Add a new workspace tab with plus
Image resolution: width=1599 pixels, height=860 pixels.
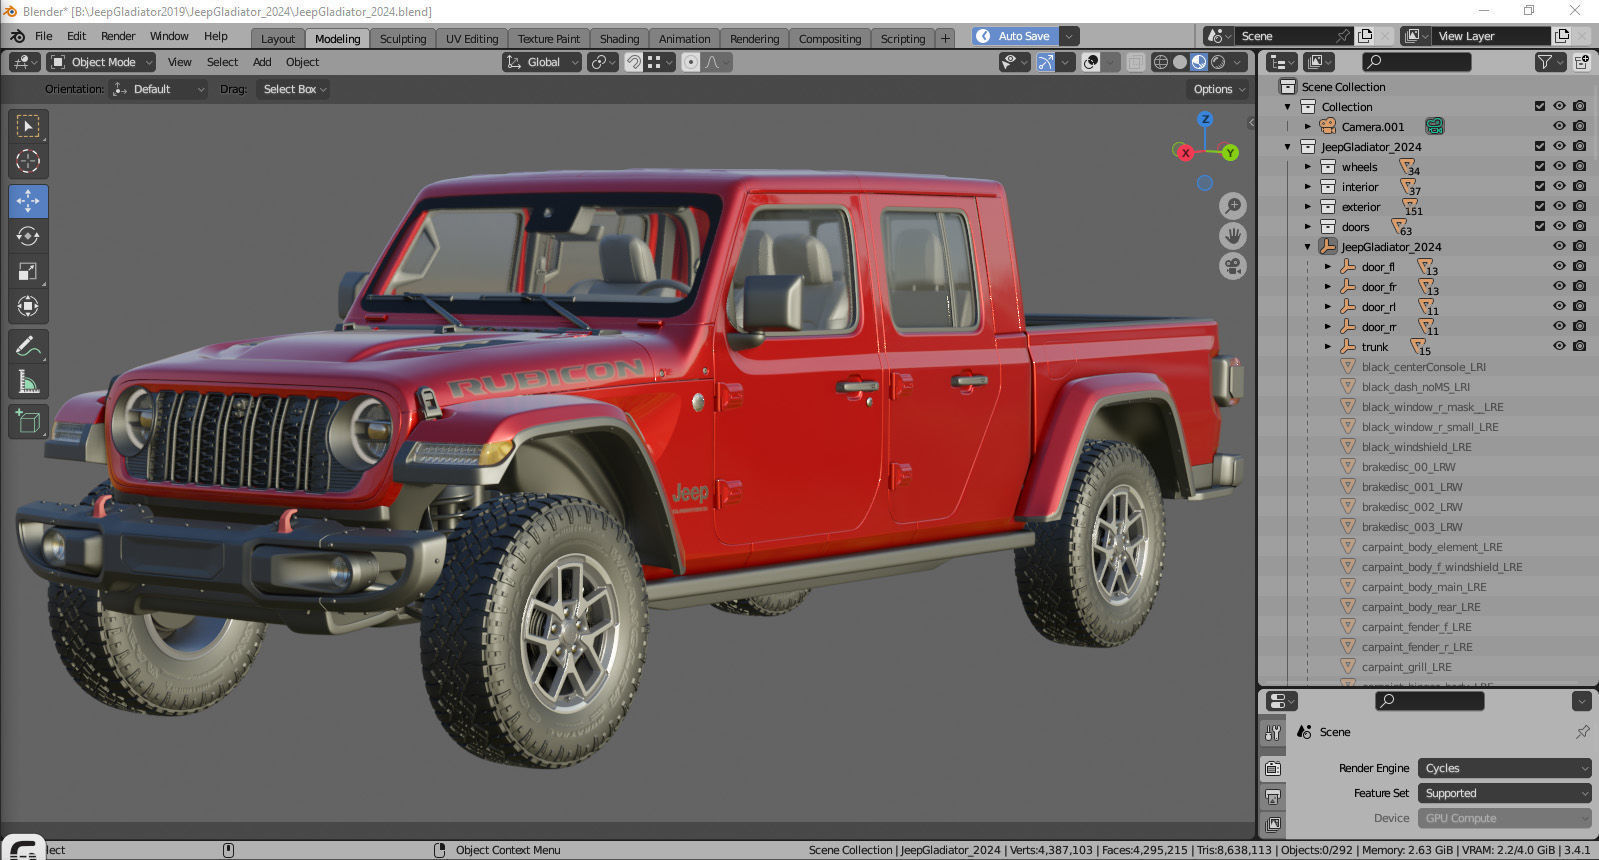(x=945, y=38)
